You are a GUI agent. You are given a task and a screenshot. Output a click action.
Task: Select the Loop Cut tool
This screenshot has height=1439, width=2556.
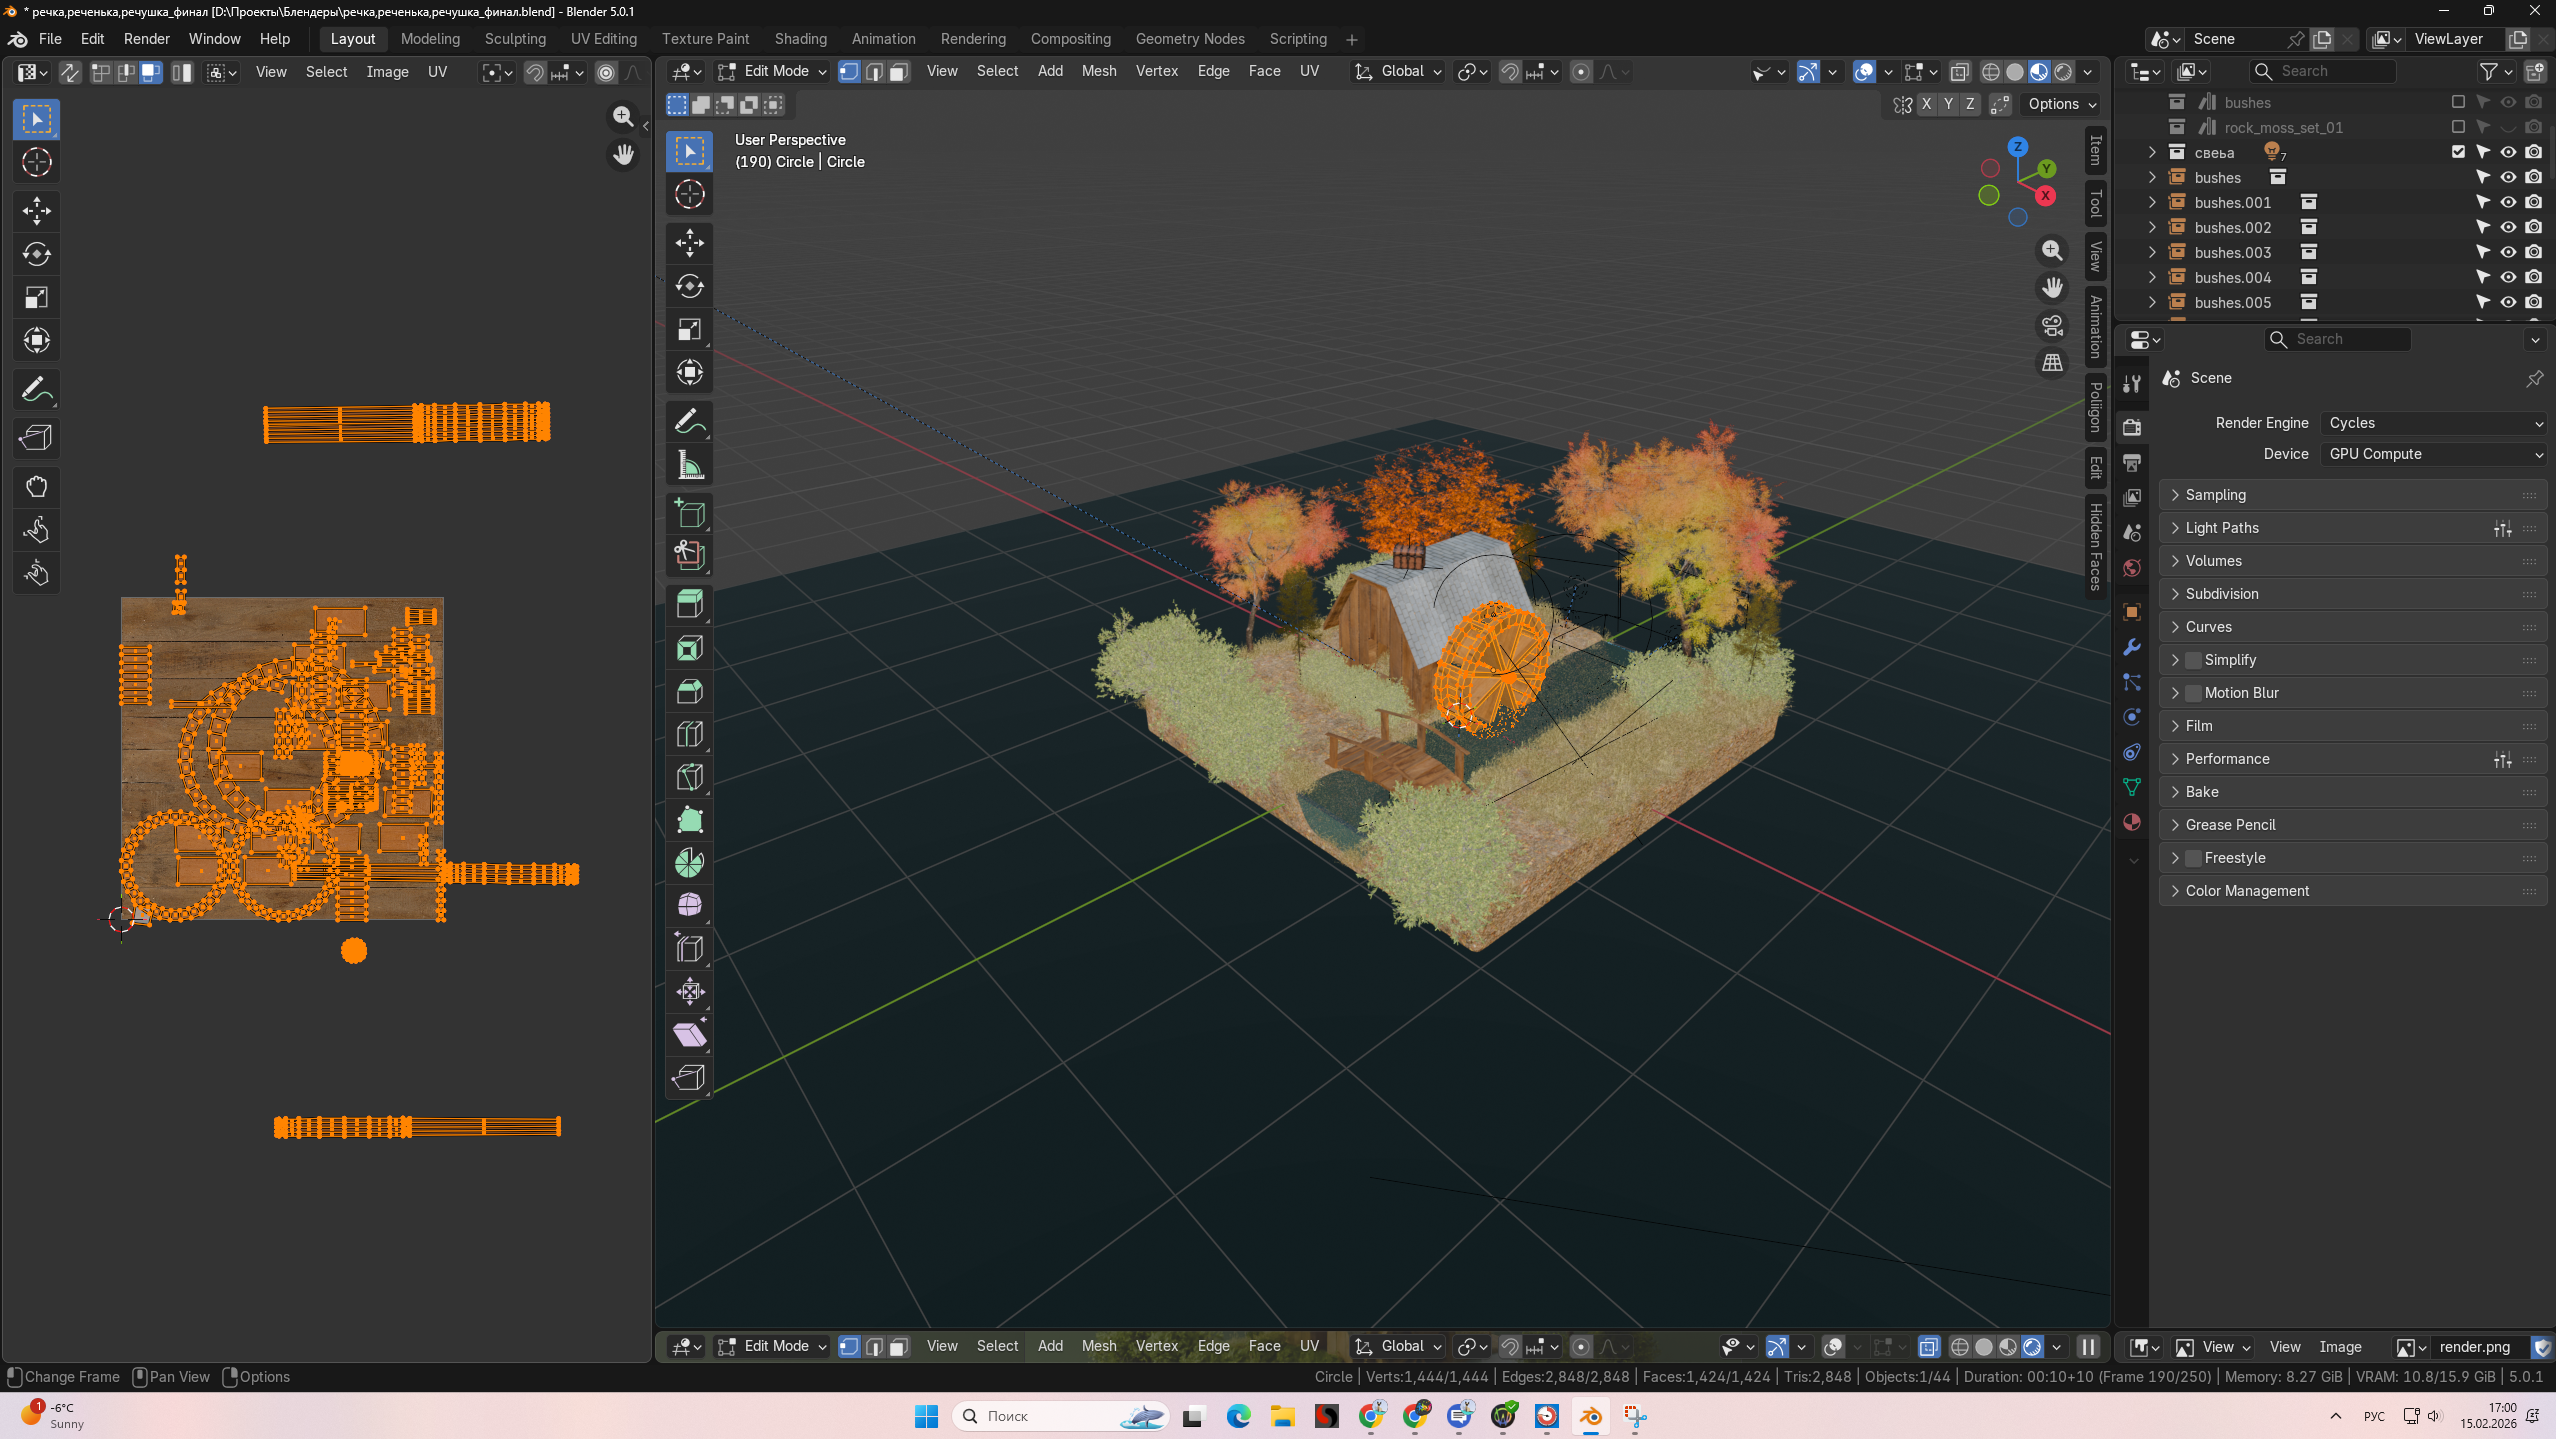pos(689,734)
